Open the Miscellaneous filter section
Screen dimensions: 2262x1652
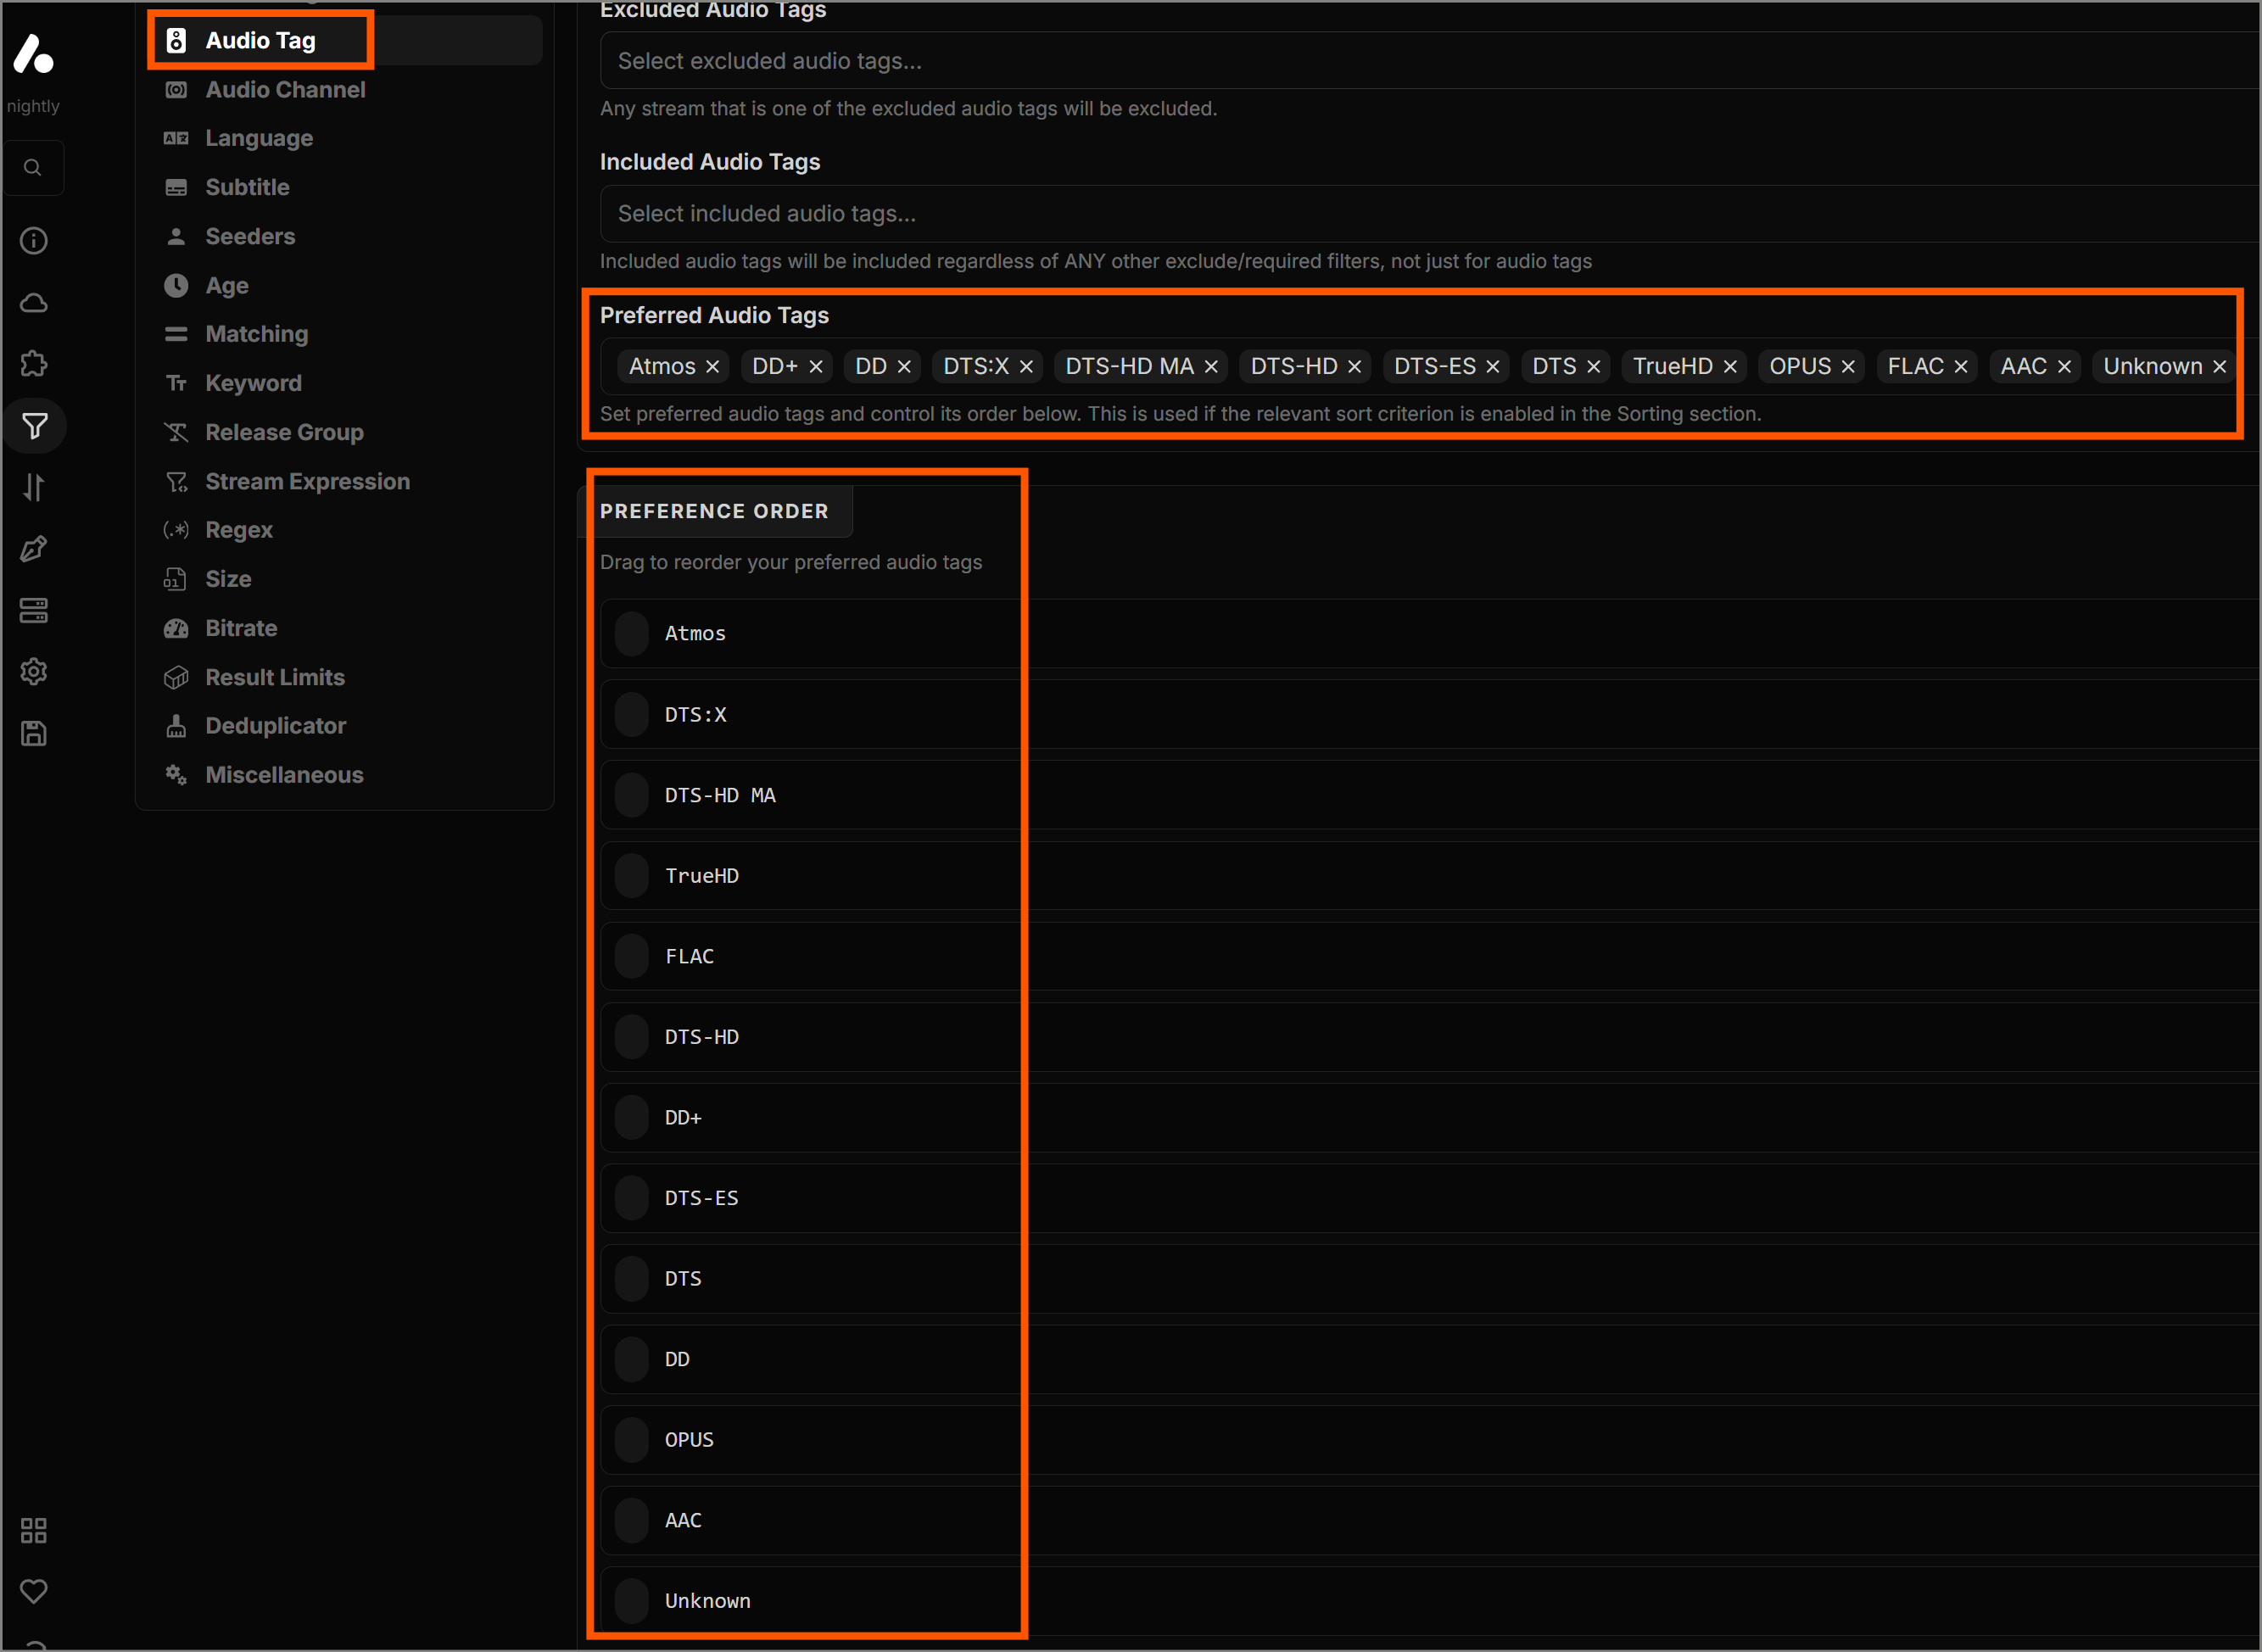tap(346, 775)
